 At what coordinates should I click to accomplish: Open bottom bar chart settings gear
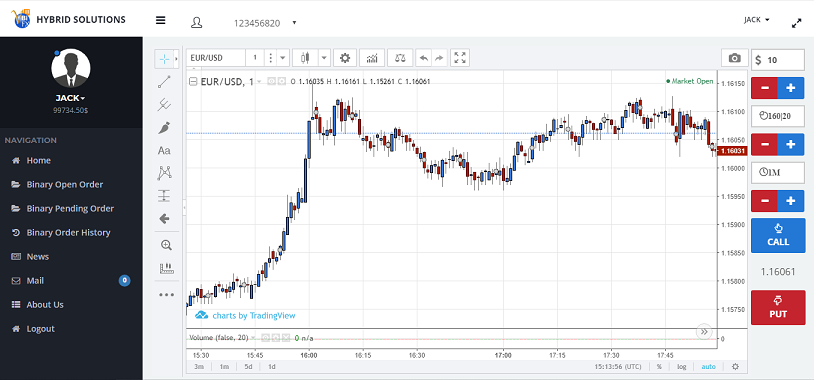coord(735,366)
